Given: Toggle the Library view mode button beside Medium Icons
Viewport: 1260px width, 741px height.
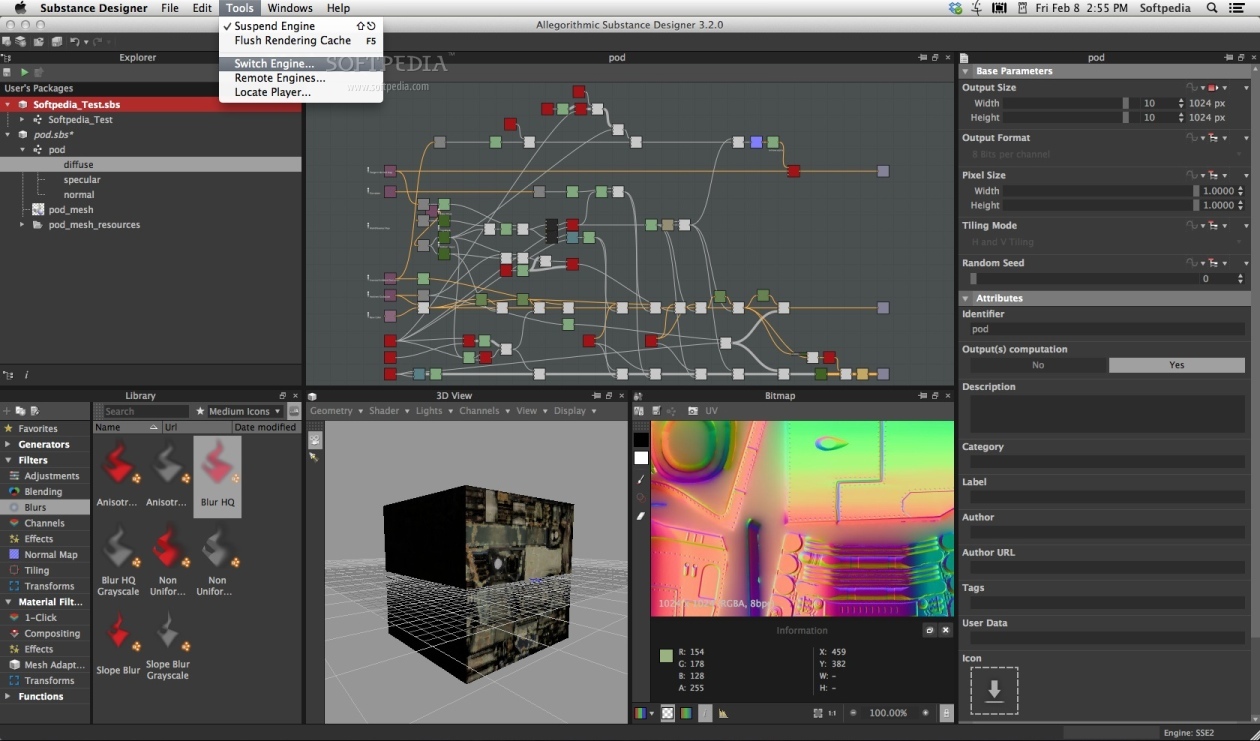Looking at the screenshot, I should point(293,411).
